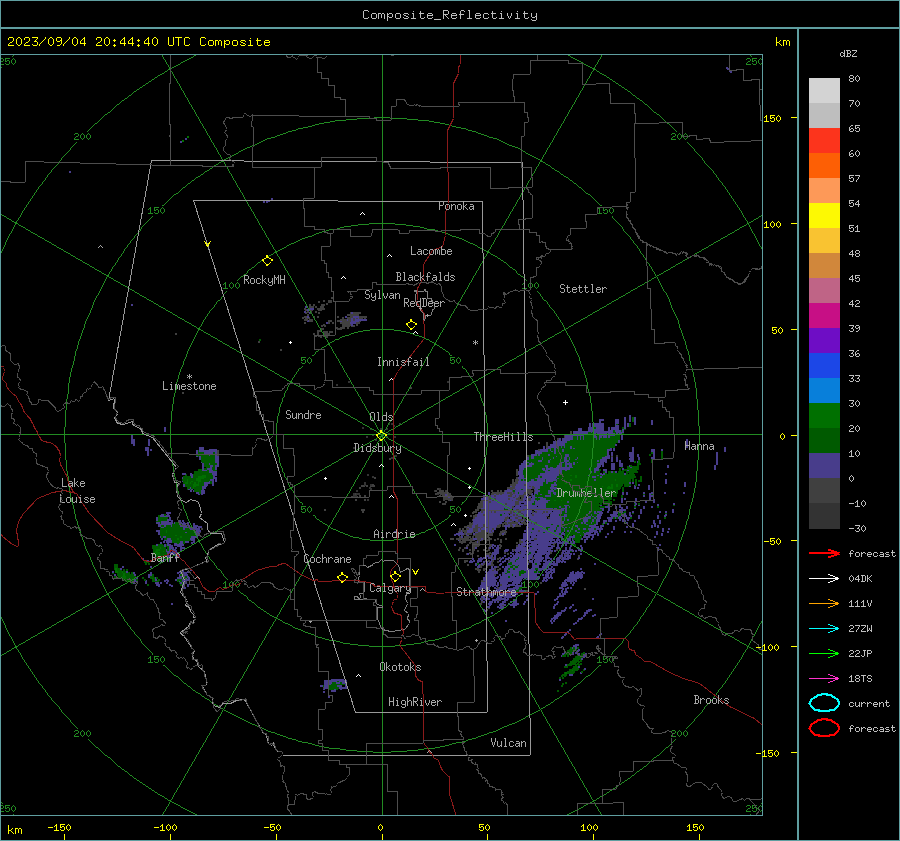Click the 51 dBZ yellow color swatch
This screenshot has height=841, width=900.
pos(824,216)
